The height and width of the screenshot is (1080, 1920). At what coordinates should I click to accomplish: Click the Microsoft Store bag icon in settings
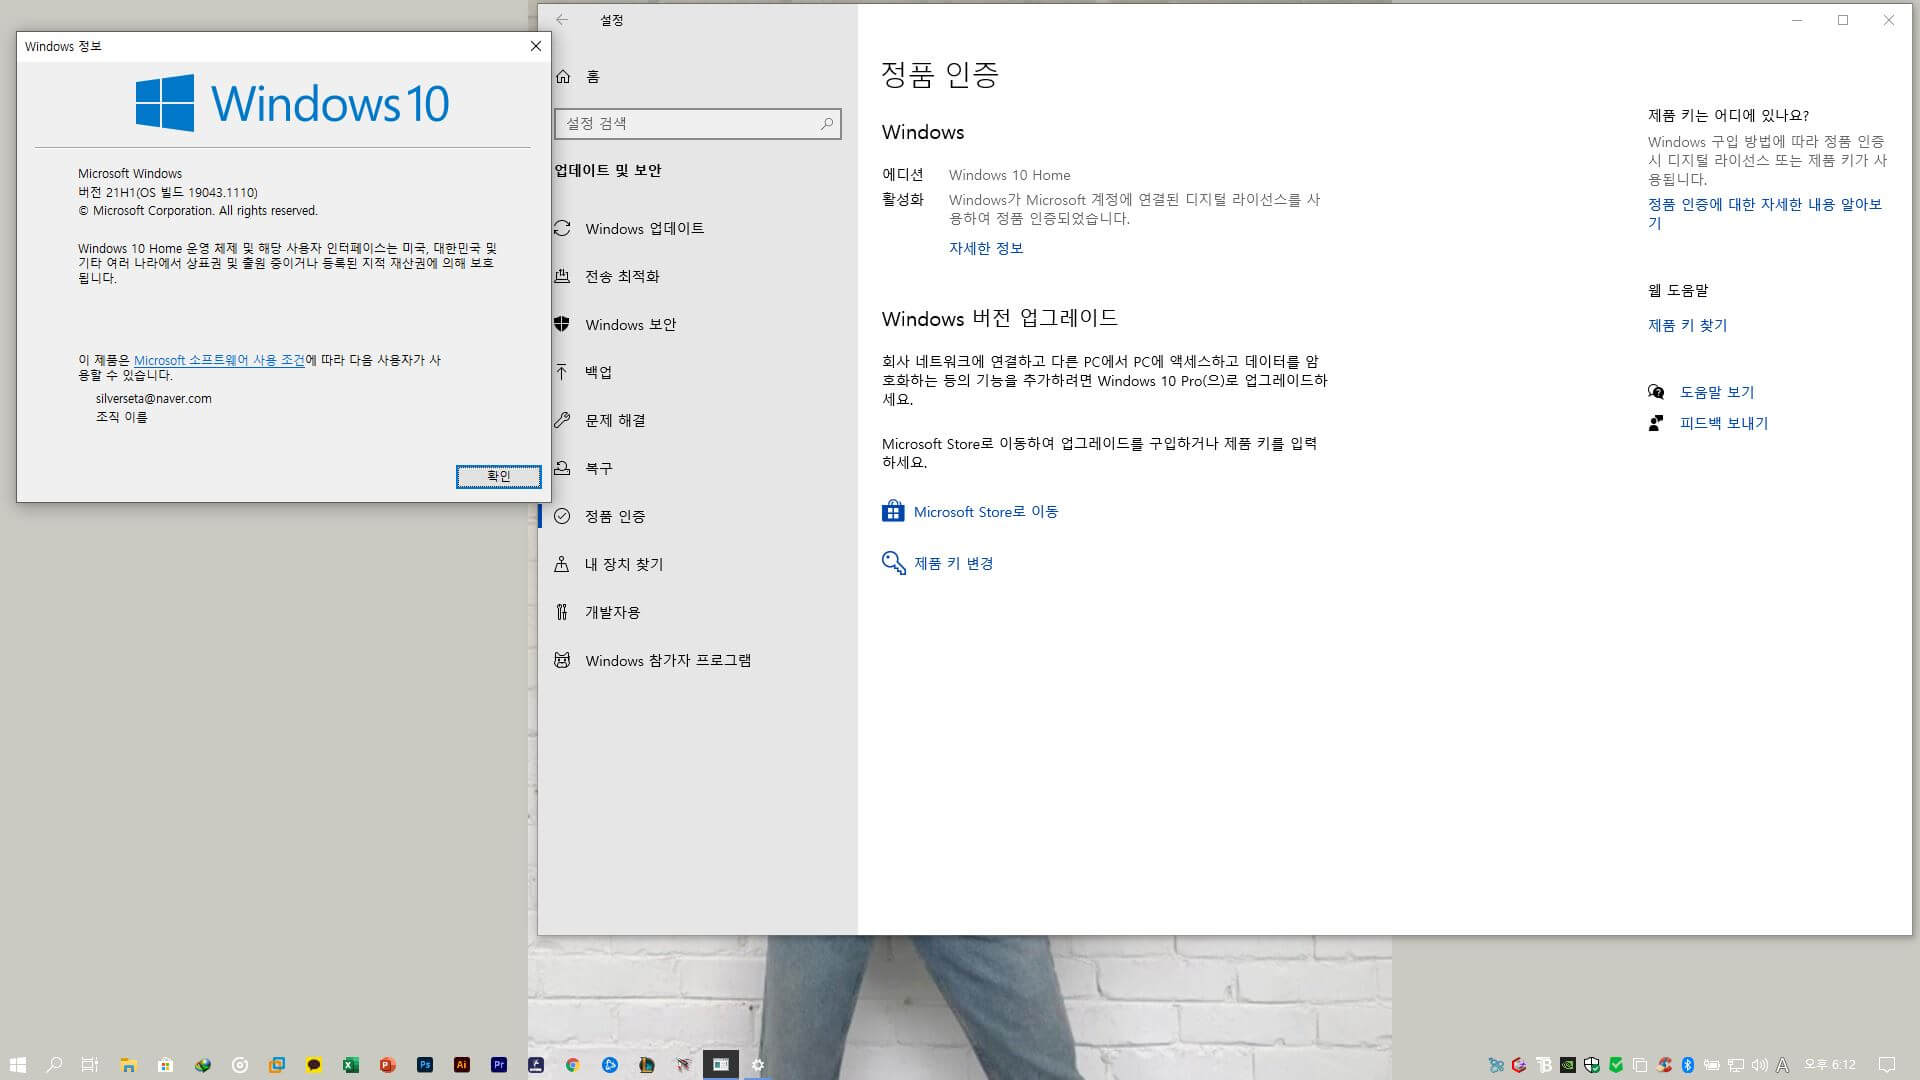click(x=893, y=512)
